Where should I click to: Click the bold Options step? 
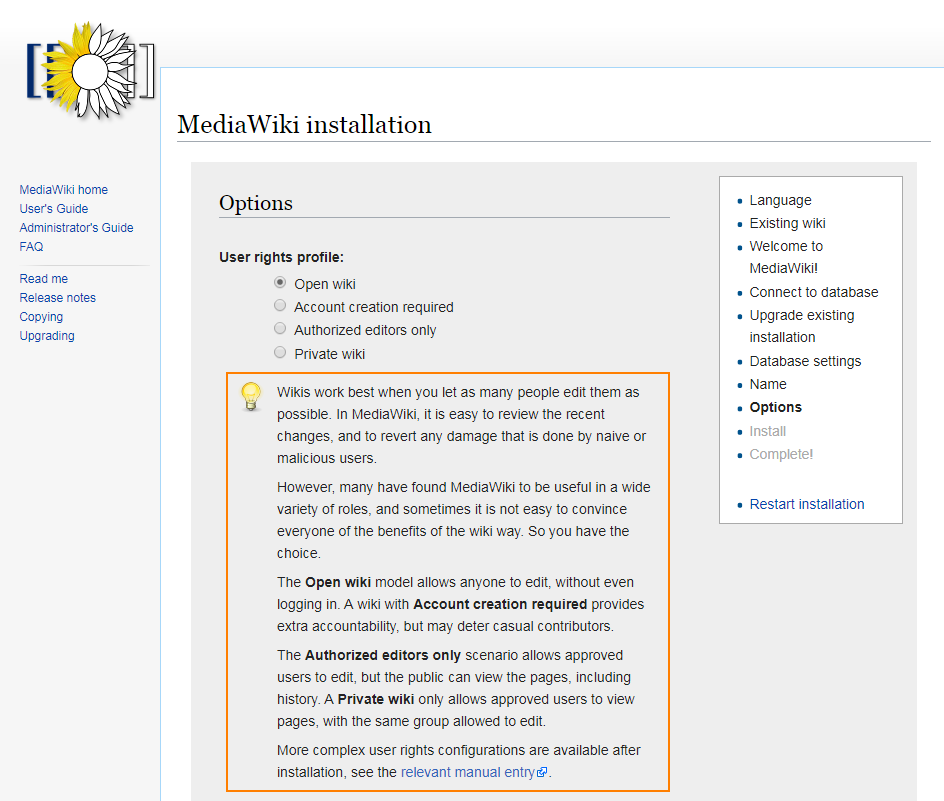click(x=775, y=407)
